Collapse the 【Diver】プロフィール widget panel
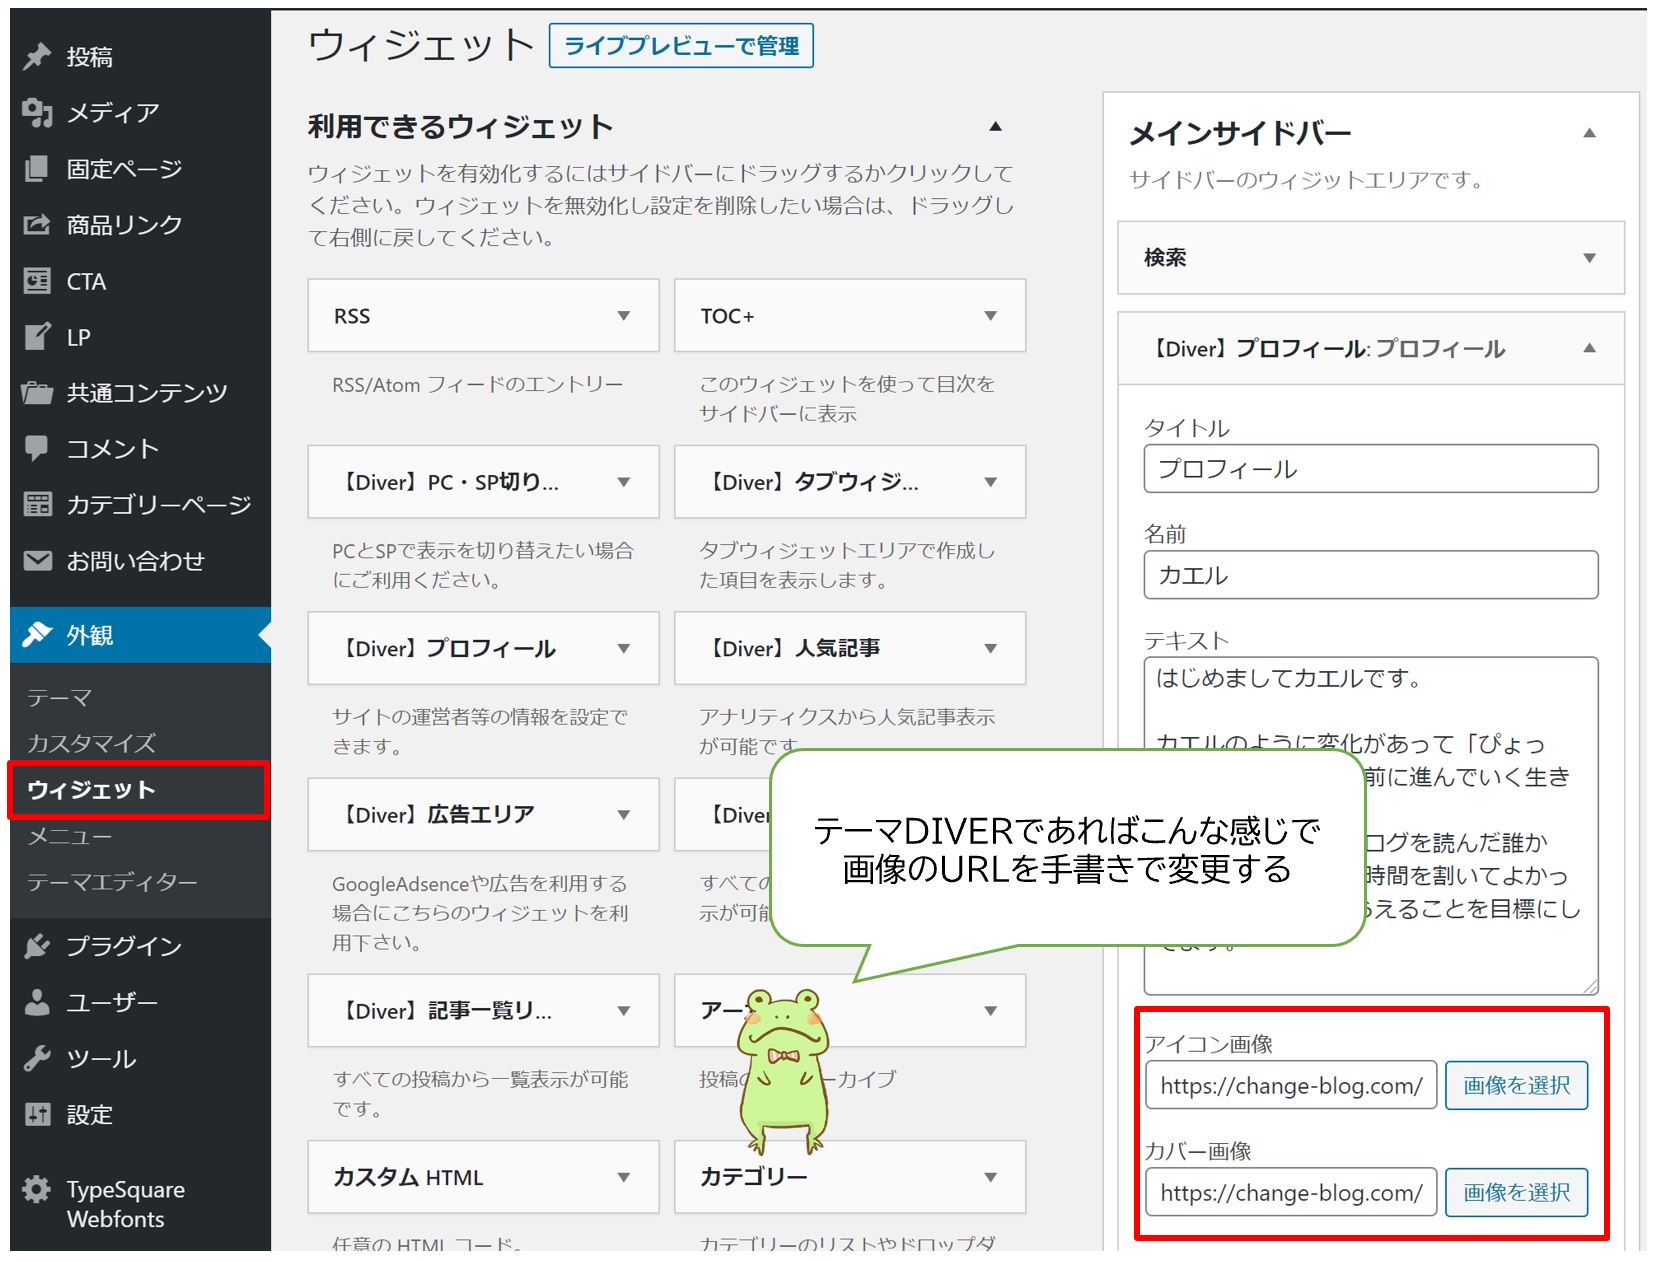 [x=1590, y=348]
